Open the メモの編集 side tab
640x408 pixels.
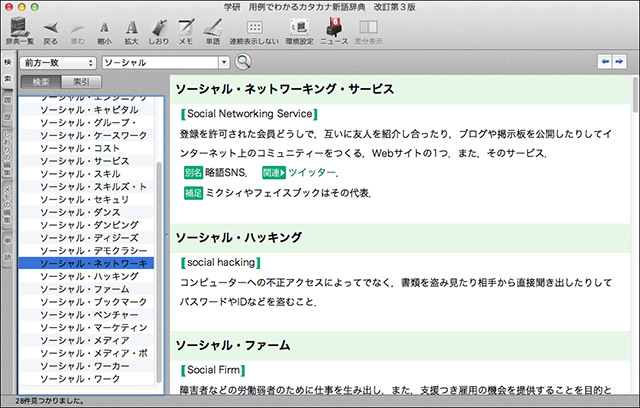[x=7, y=205]
